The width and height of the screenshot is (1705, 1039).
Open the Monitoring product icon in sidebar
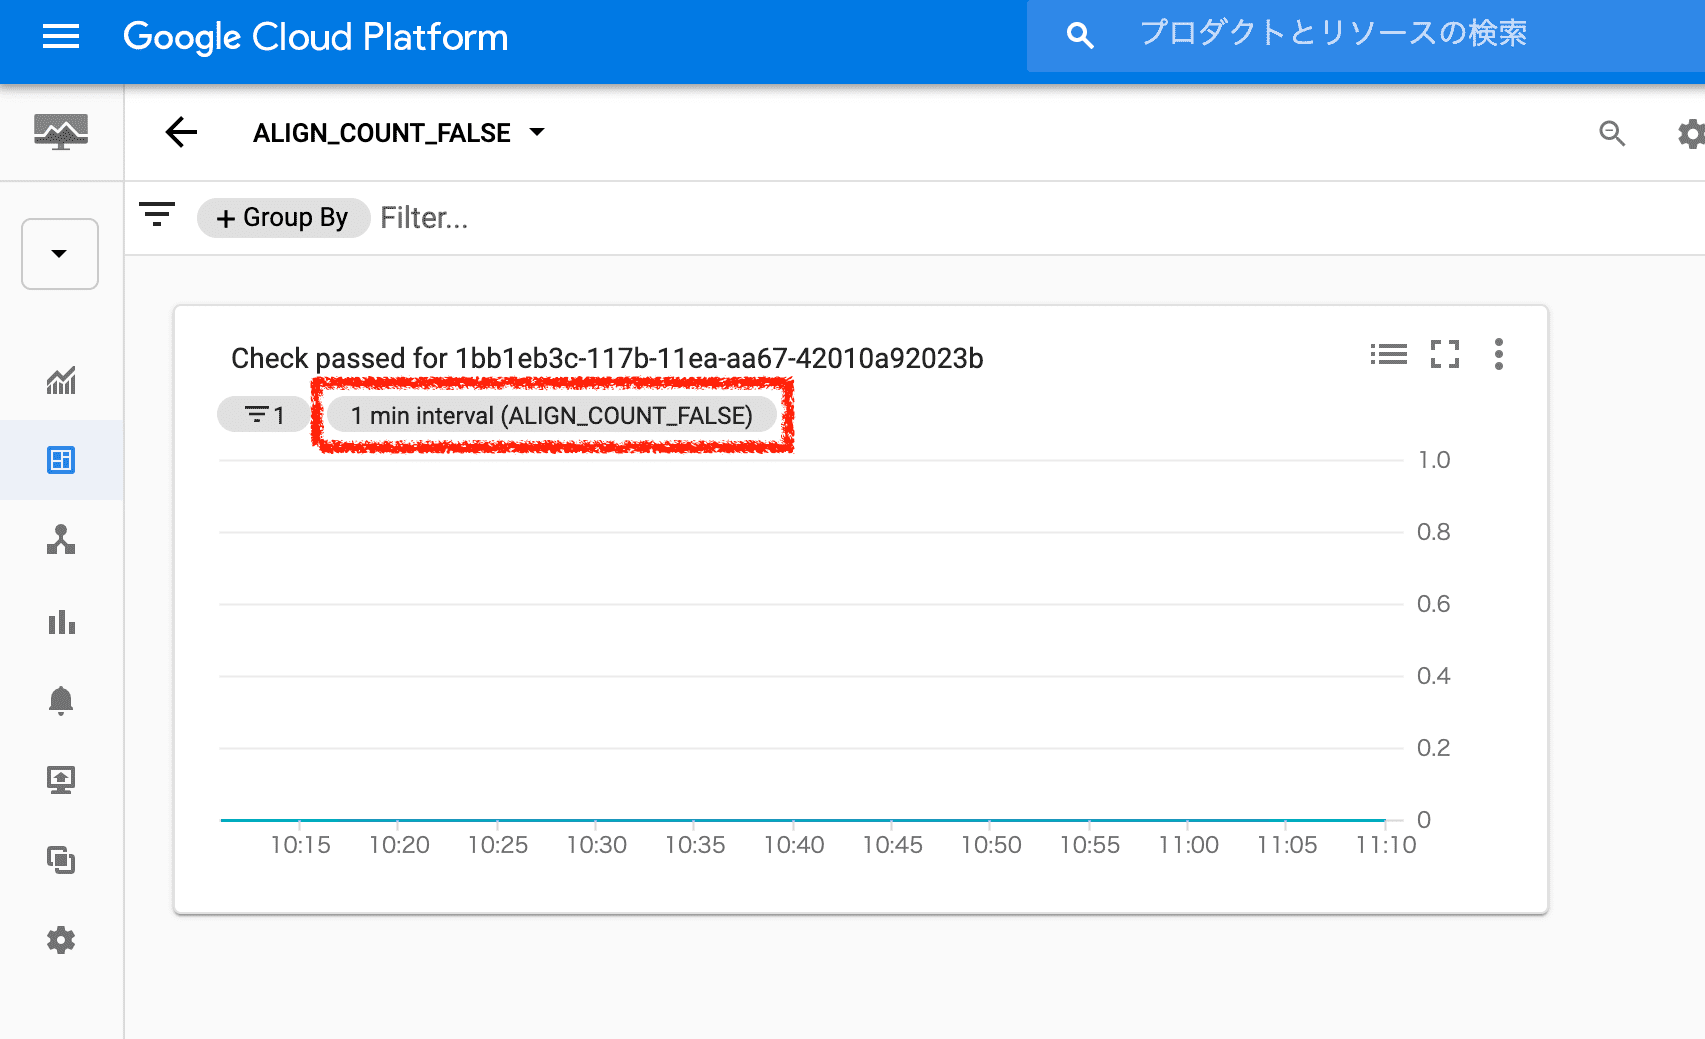click(x=61, y=131)
